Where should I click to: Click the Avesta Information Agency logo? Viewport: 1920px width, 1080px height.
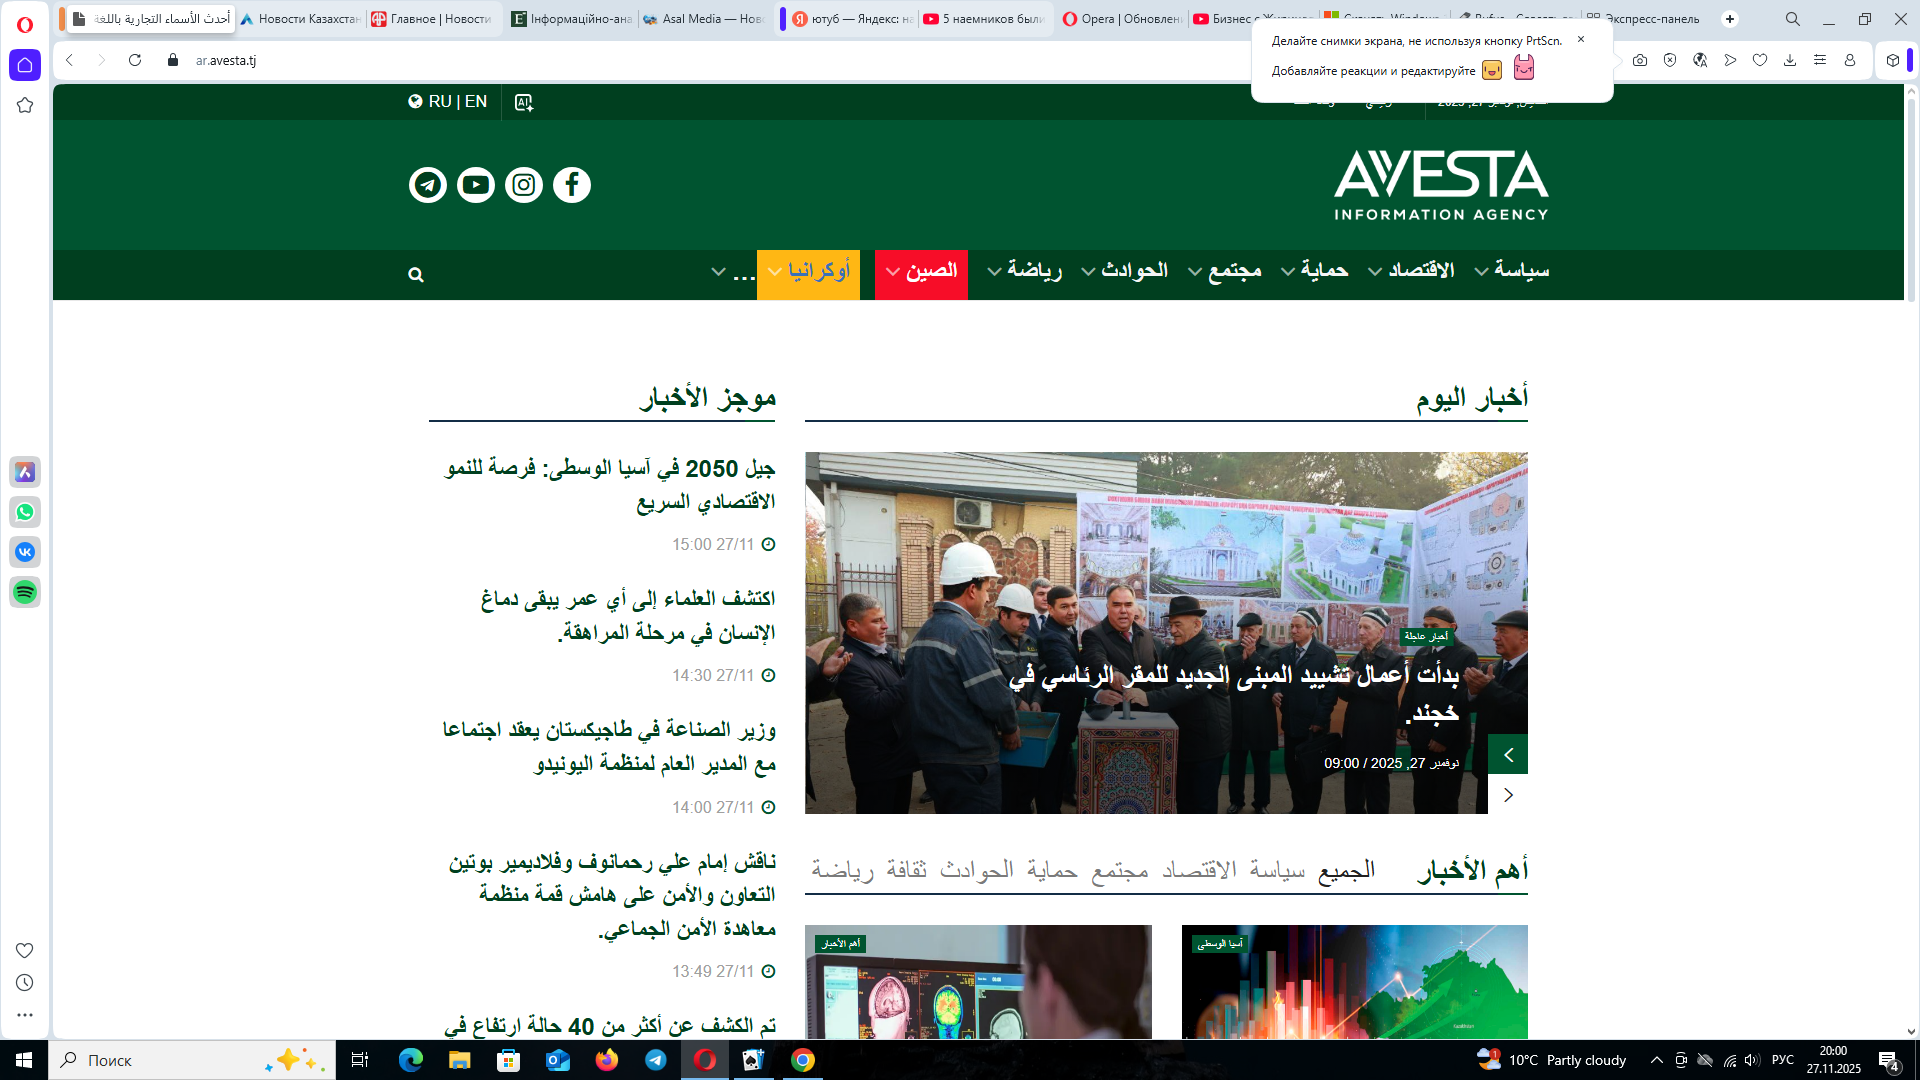(1441, 185)
